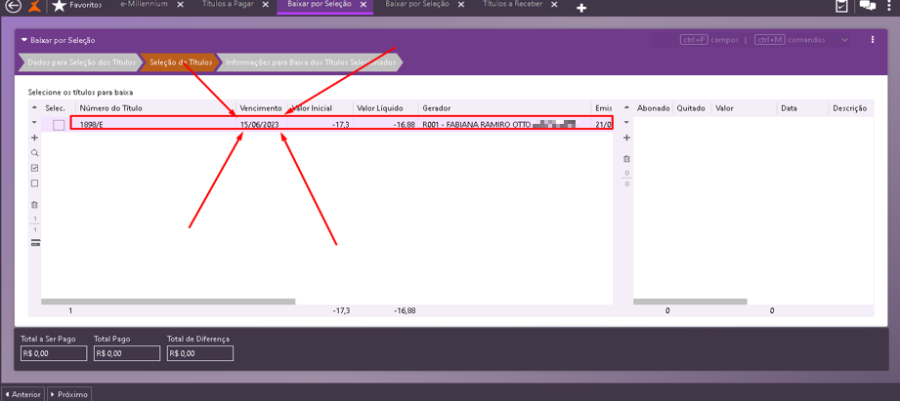Image resolution: width=900 pixels, height=402 pixels.
Task: Click the ctrl+P campos shortcut
Action: point(709,40)
